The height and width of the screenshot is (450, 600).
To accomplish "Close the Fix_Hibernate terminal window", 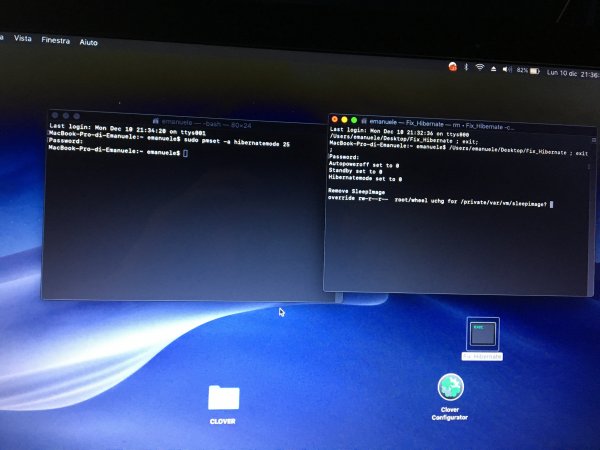I will 334,119.
